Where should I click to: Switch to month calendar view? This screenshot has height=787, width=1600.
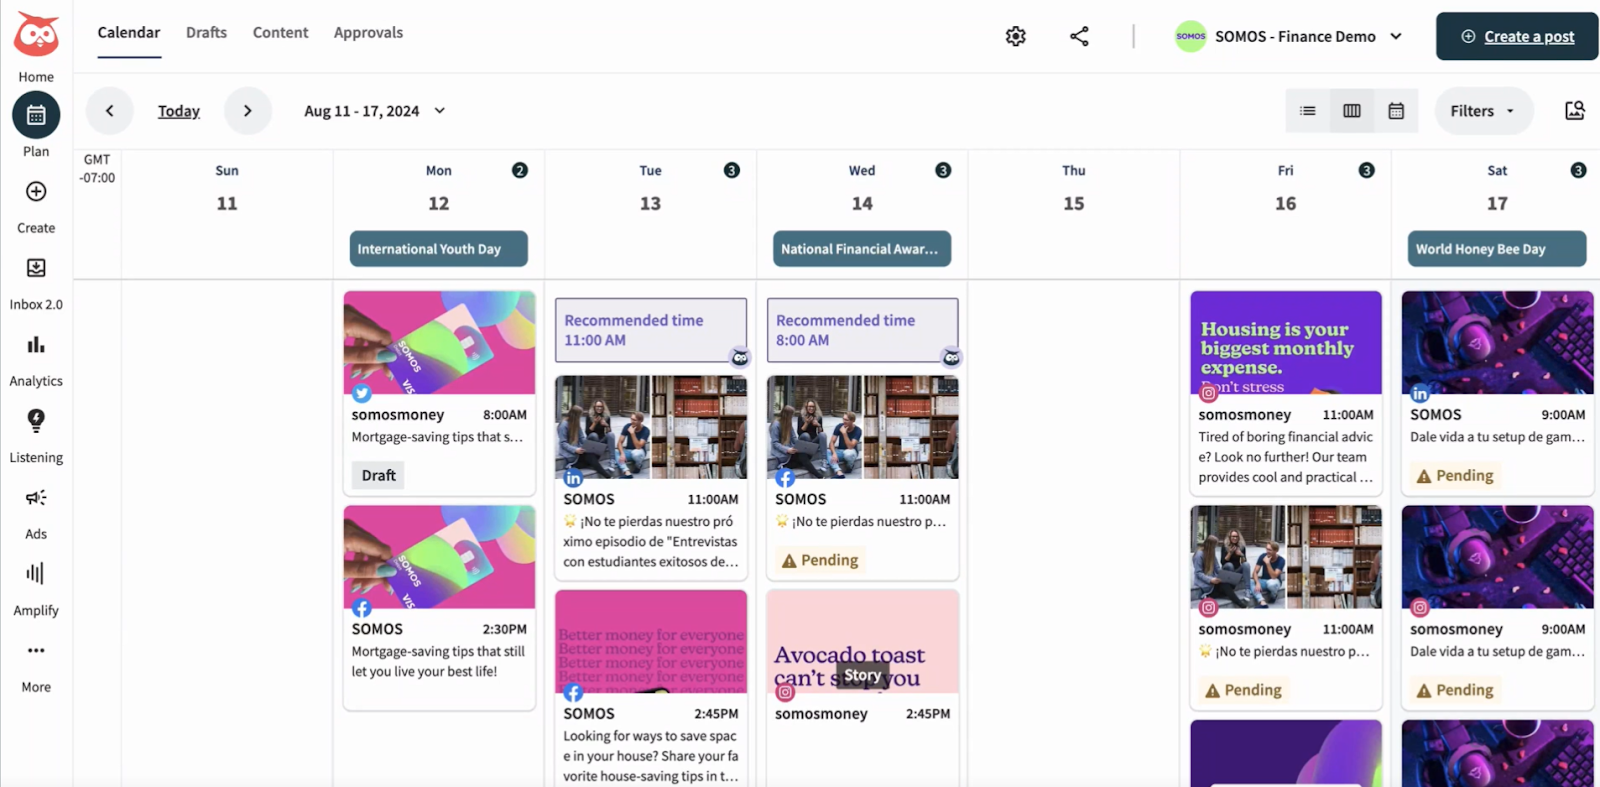pyautogui.click(x=1396, y=111)
